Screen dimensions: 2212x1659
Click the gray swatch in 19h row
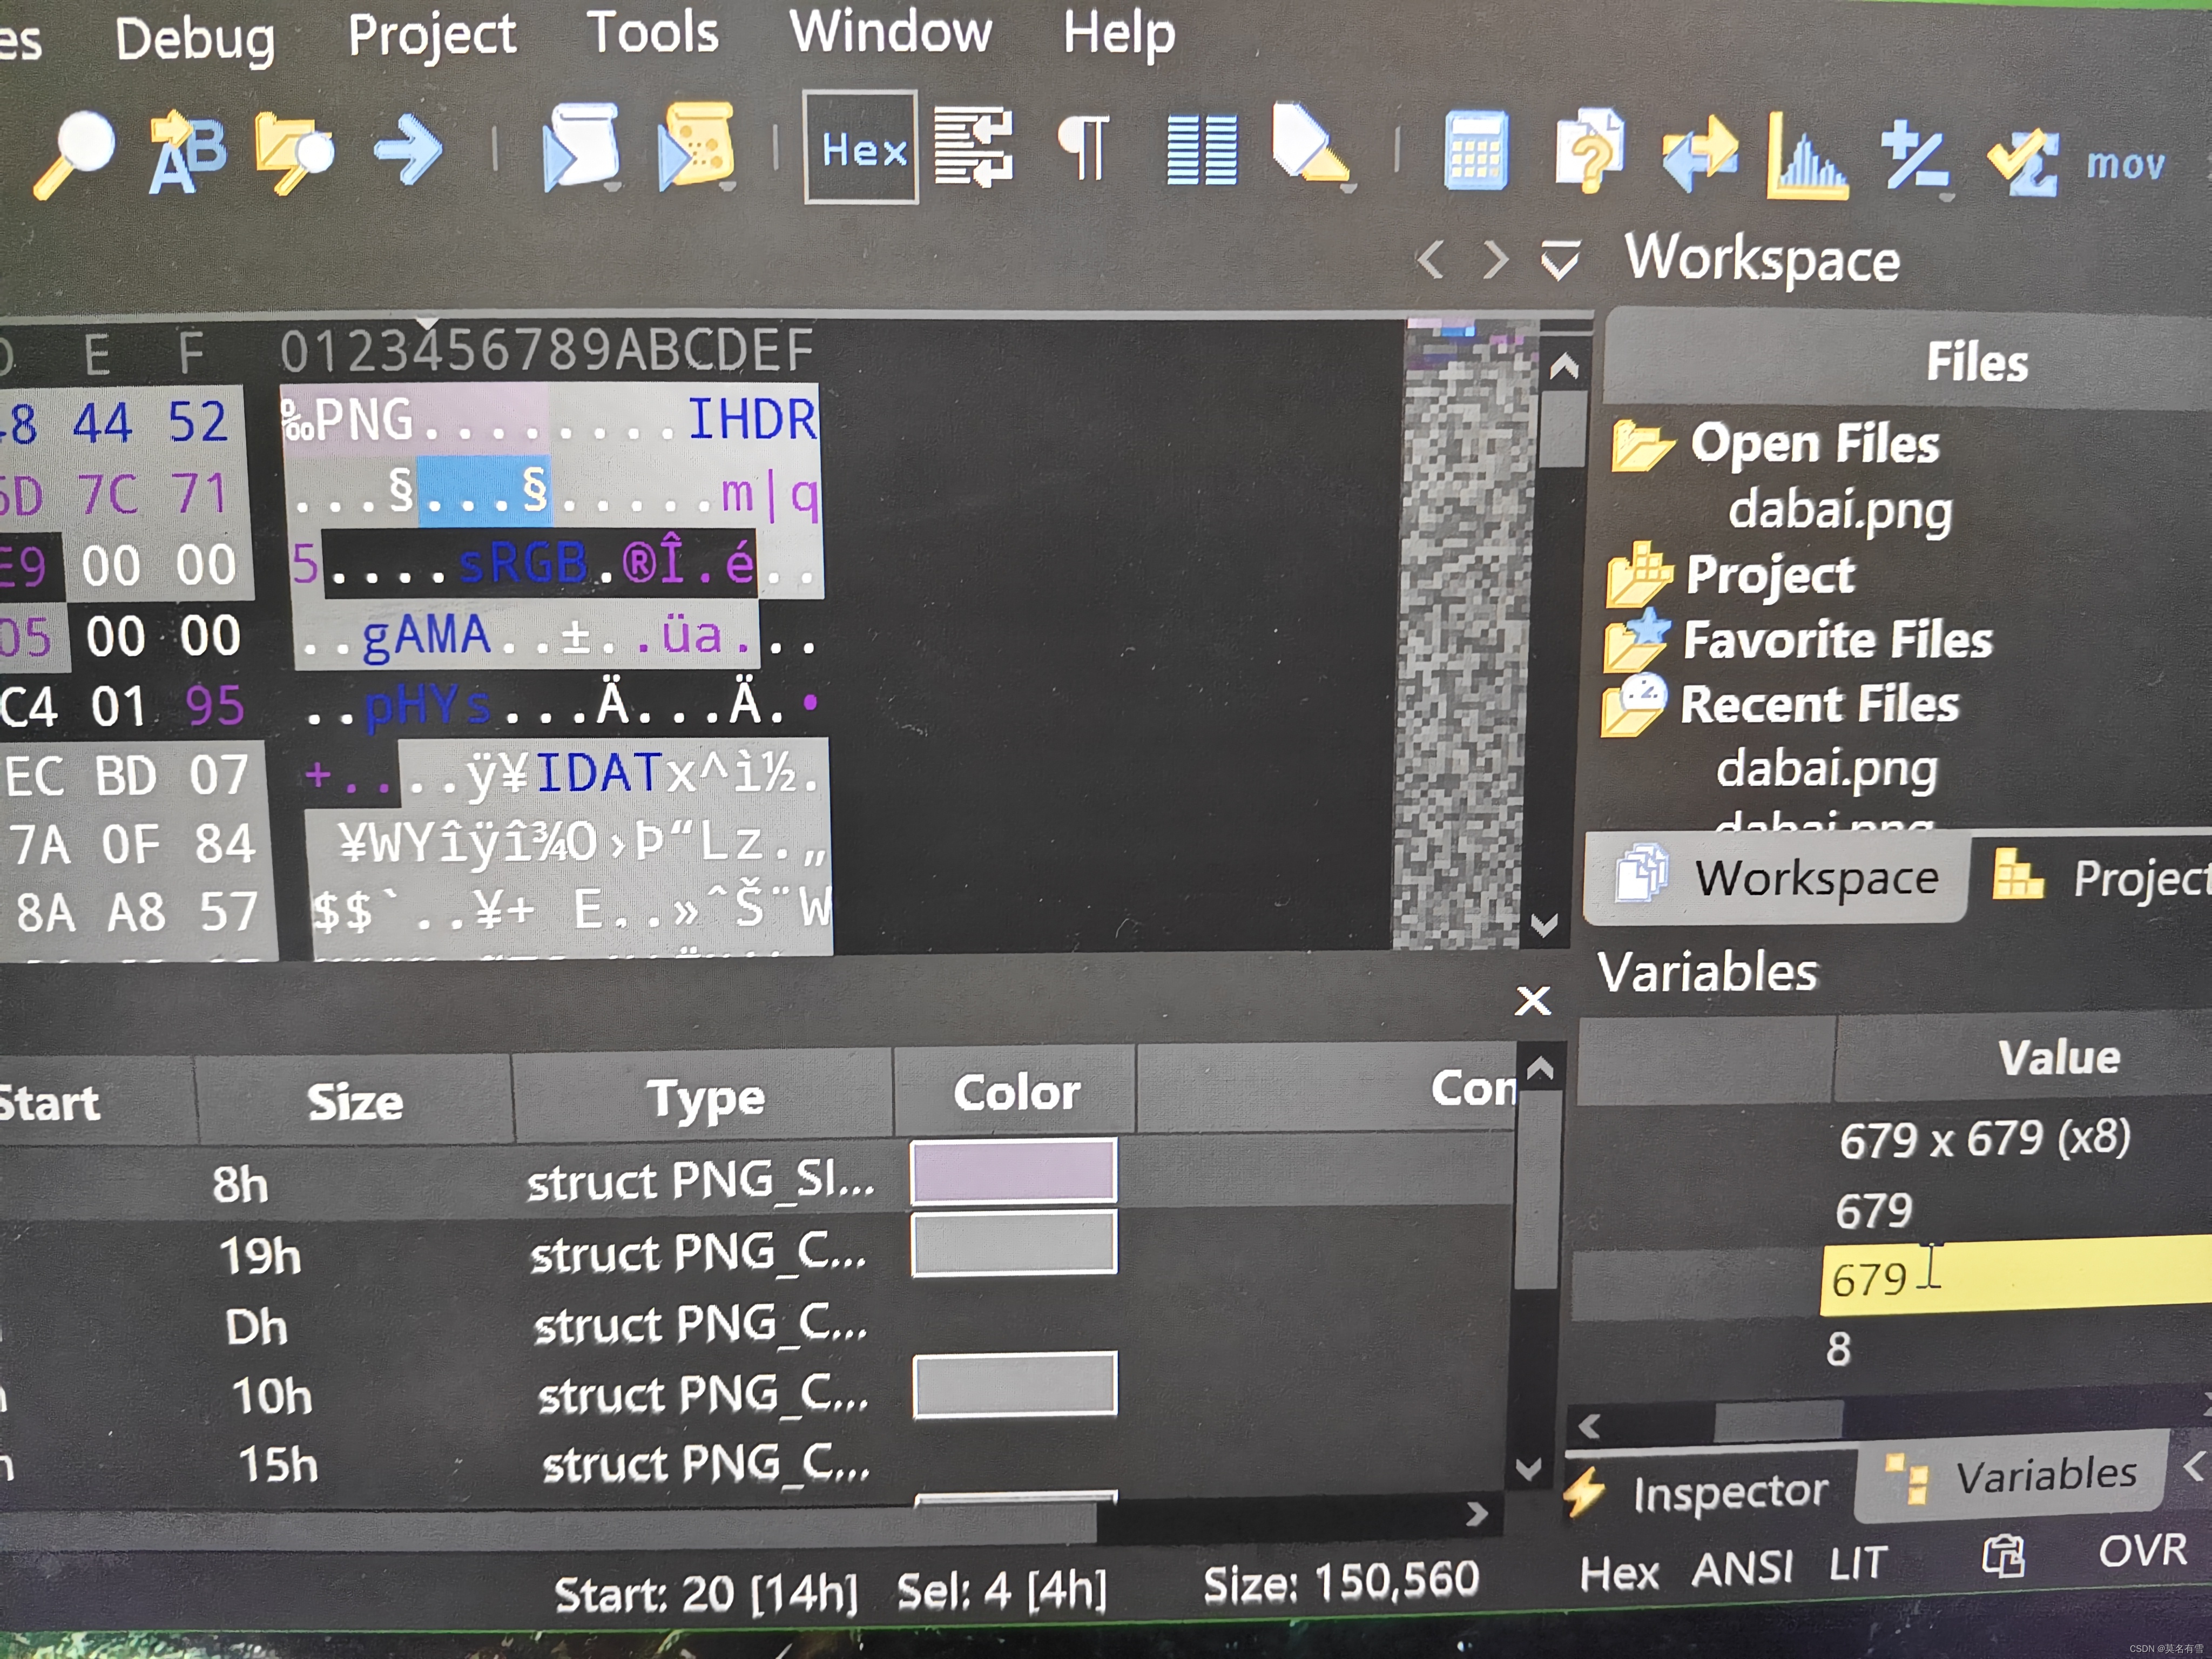(1013, 1243)
